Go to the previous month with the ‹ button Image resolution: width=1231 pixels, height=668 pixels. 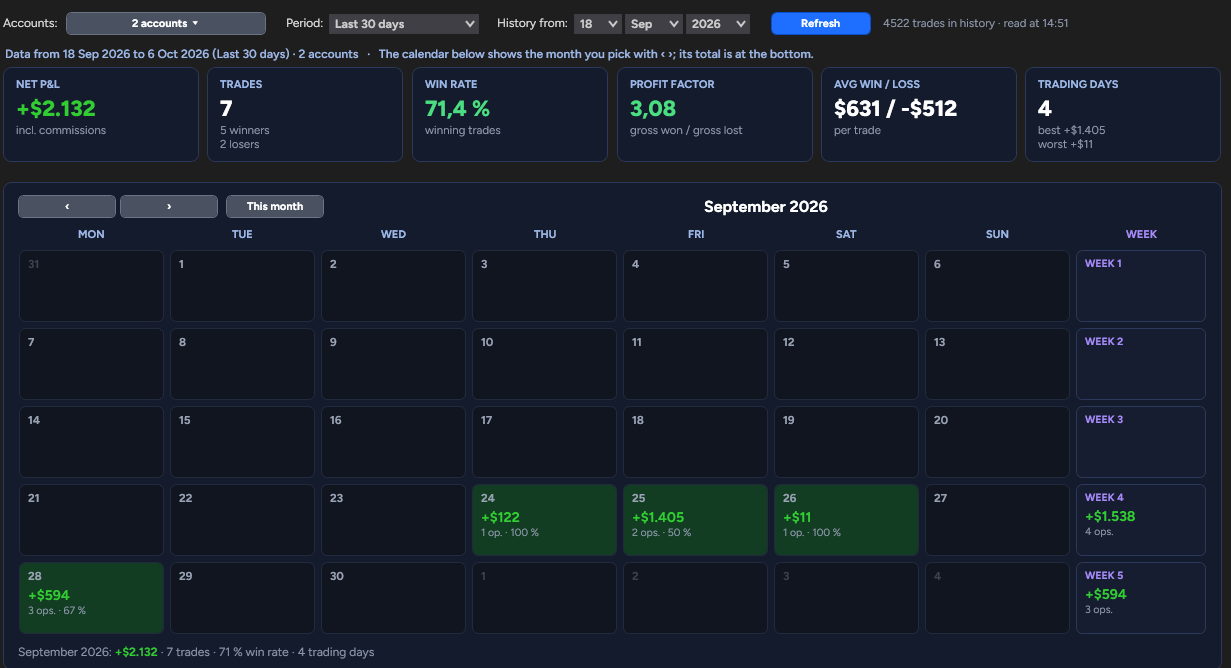(x=67, y=206)
